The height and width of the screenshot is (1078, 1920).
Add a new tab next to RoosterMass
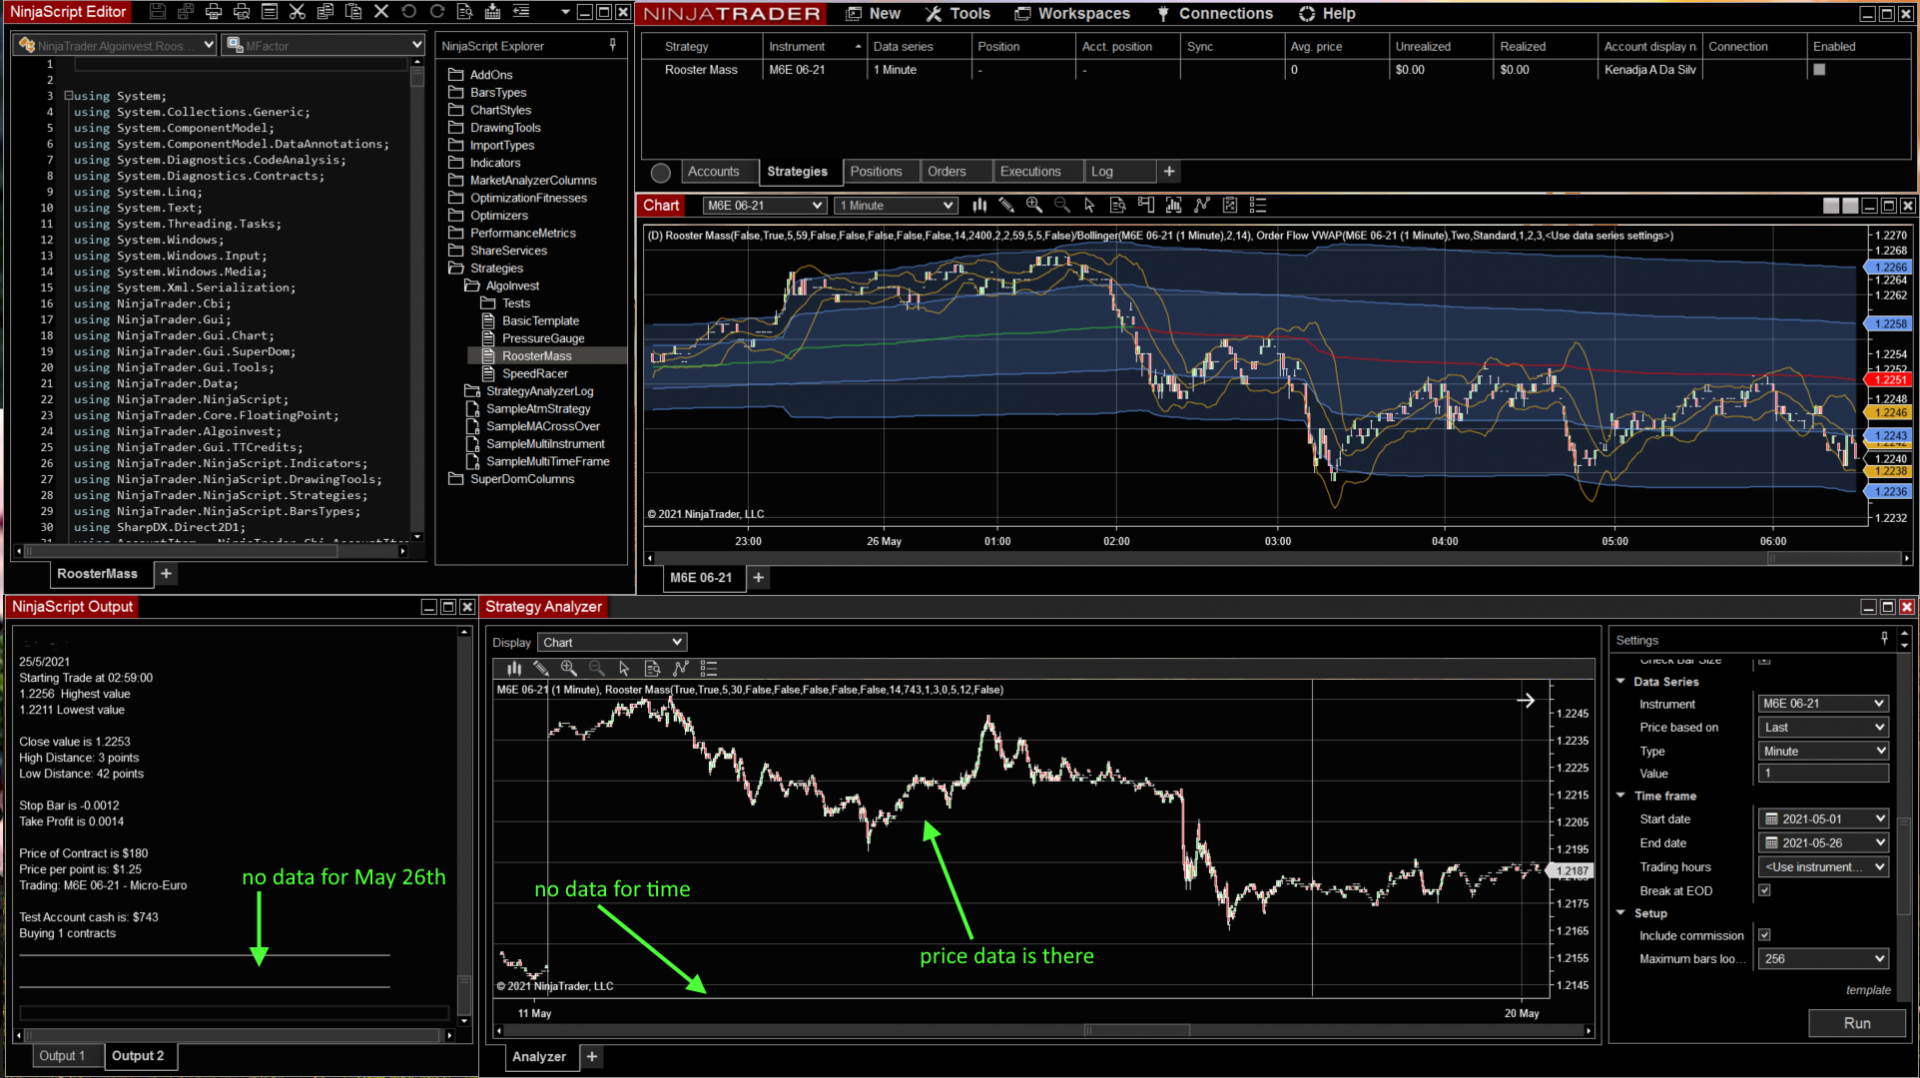166,573
